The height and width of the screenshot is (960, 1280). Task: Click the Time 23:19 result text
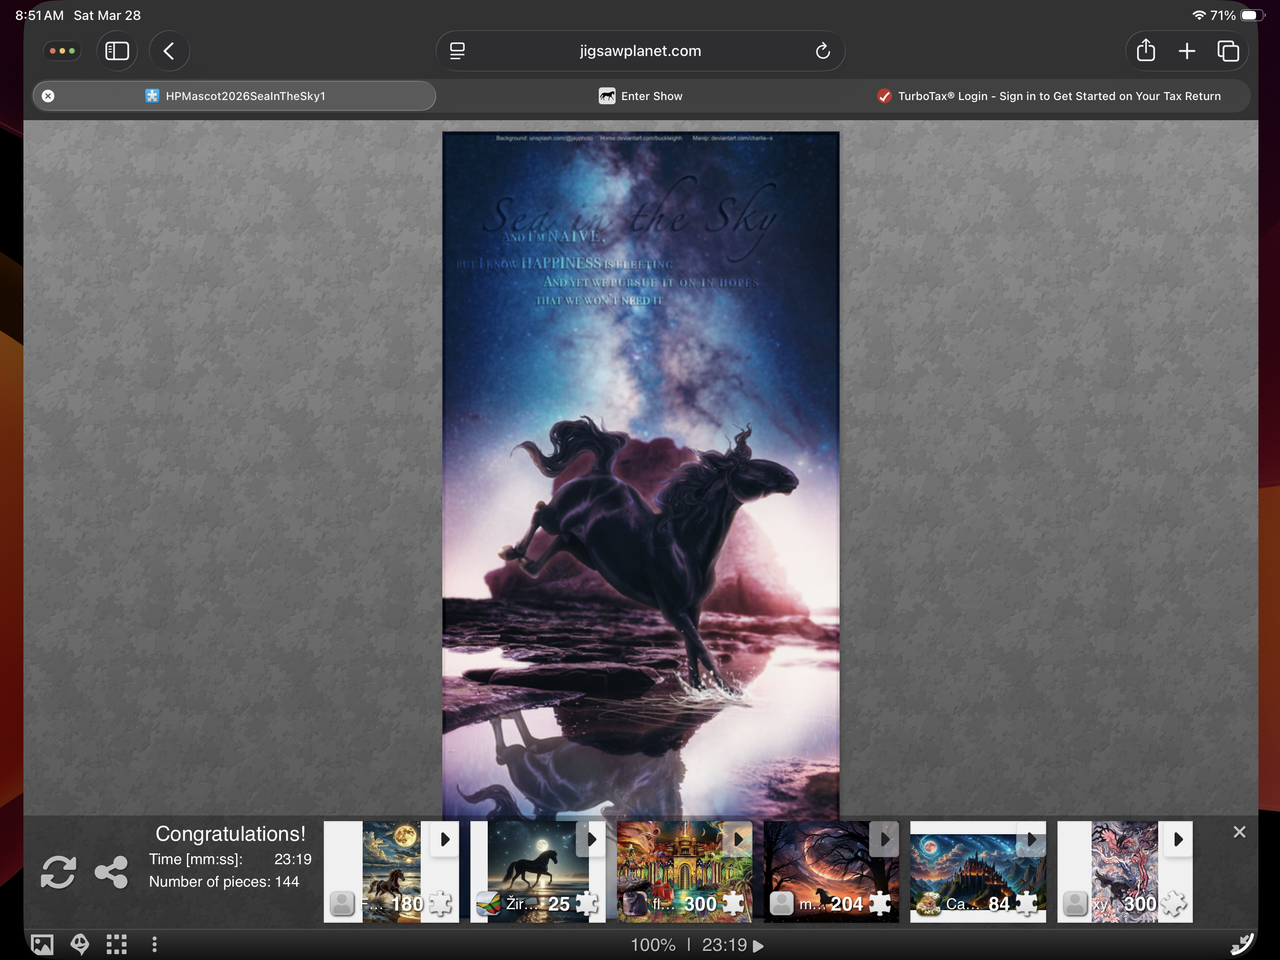point(230,859)
